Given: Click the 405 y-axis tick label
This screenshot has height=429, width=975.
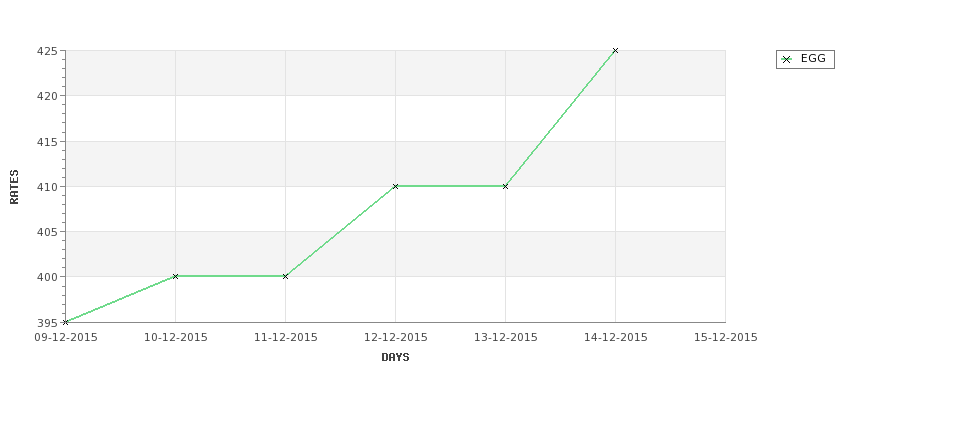Looking at the screenshot, I should (47, 232).
